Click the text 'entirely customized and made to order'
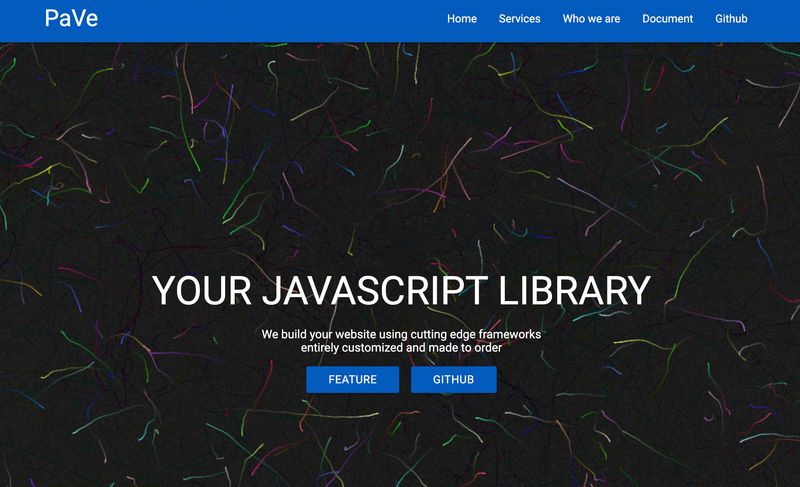This screenshot has width=800, height=487. point(401,348)
